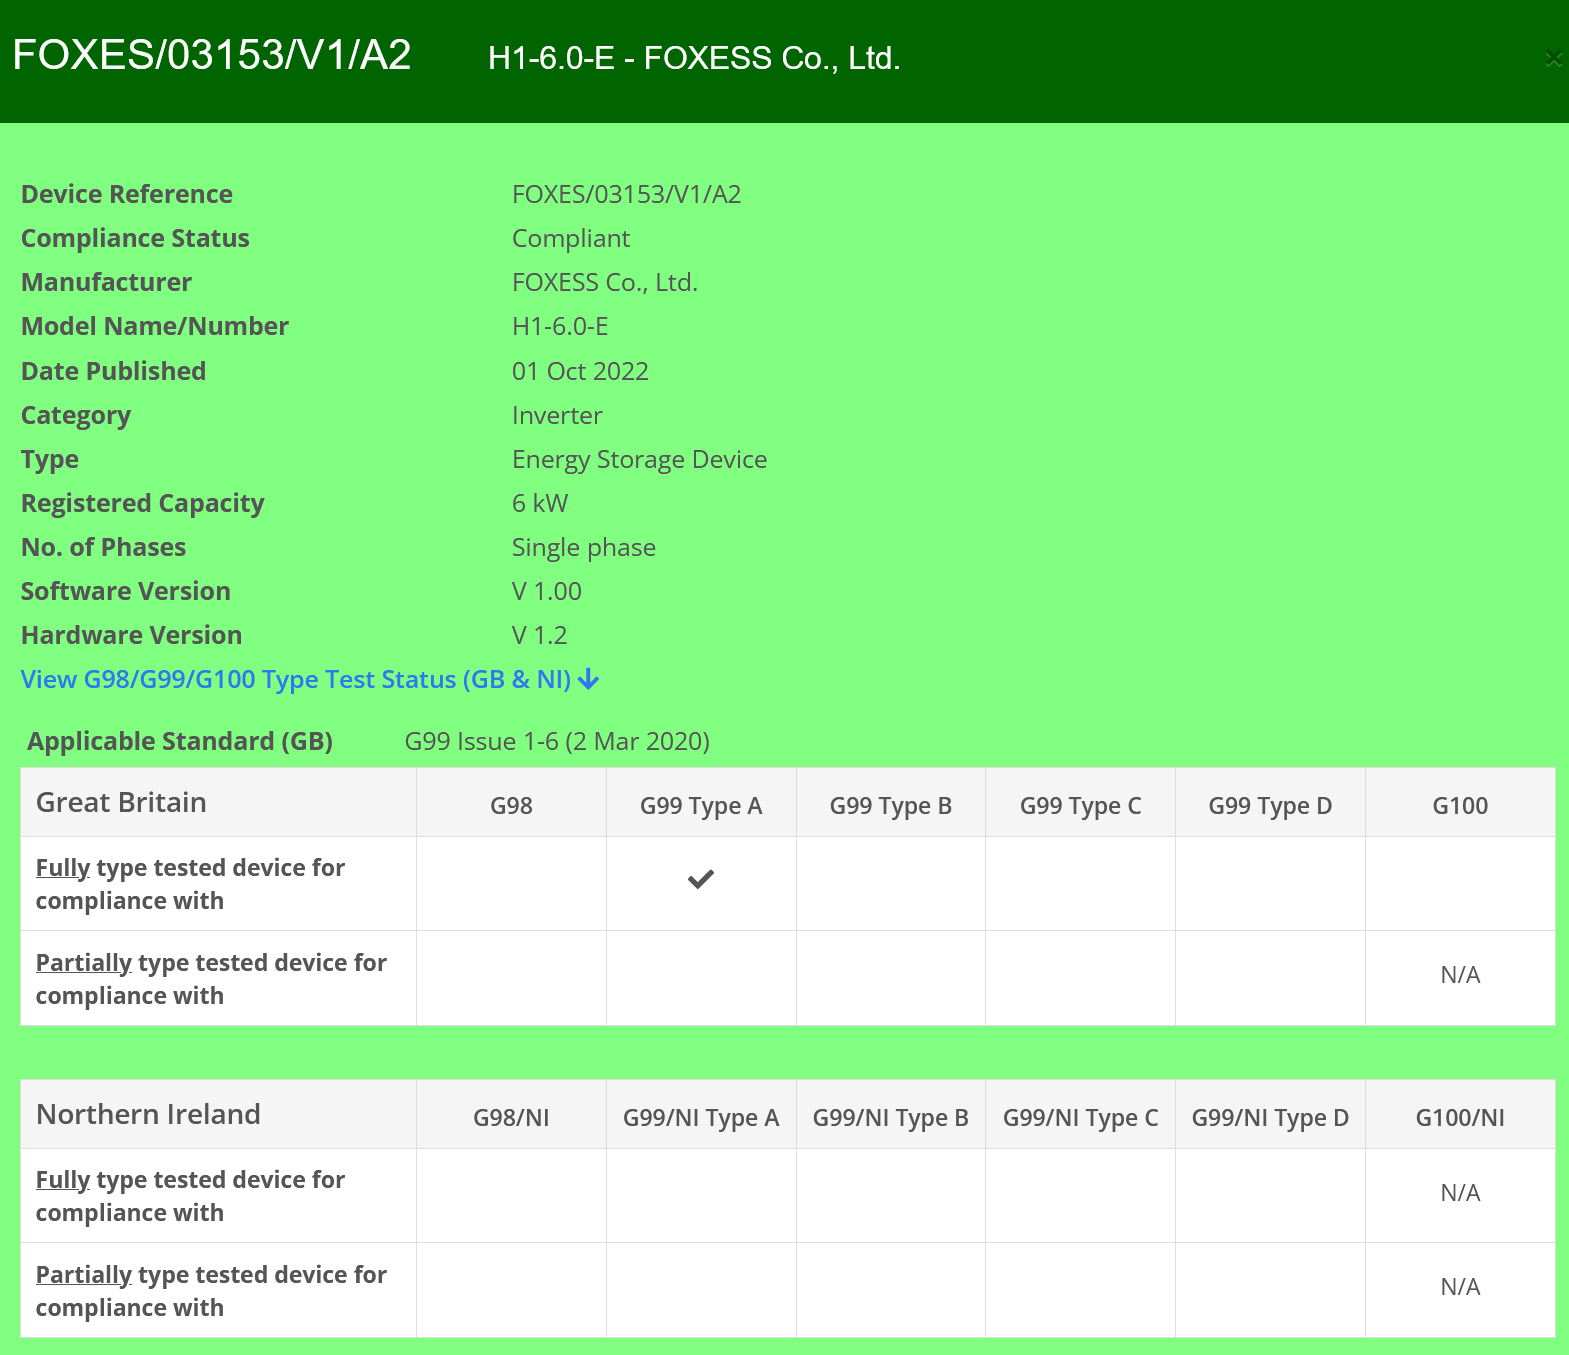Click the header title 'H1-6.0-E - FOXESS Co., Ltd.'
Image resolution: width=1569 pixels, height=1355 pixels.
(694, 59)
